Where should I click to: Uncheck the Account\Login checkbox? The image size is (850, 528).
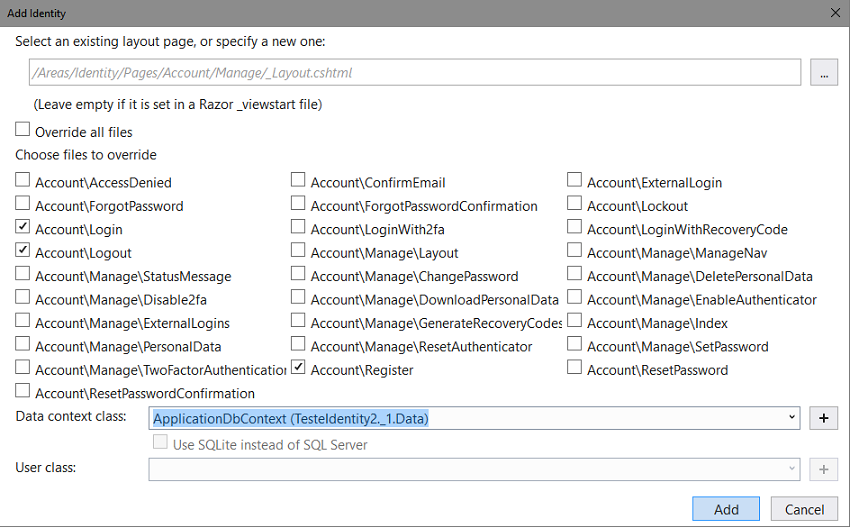(x=23, y=229)
